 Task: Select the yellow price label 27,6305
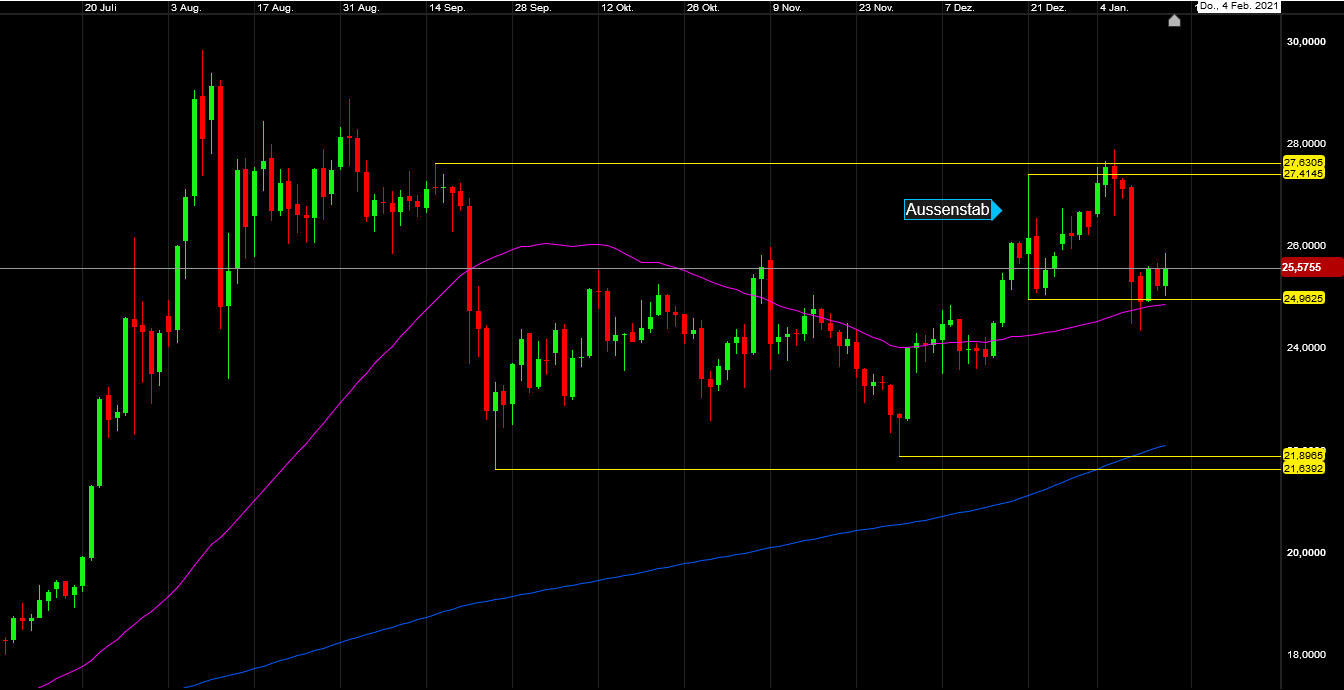point(1303,162)
